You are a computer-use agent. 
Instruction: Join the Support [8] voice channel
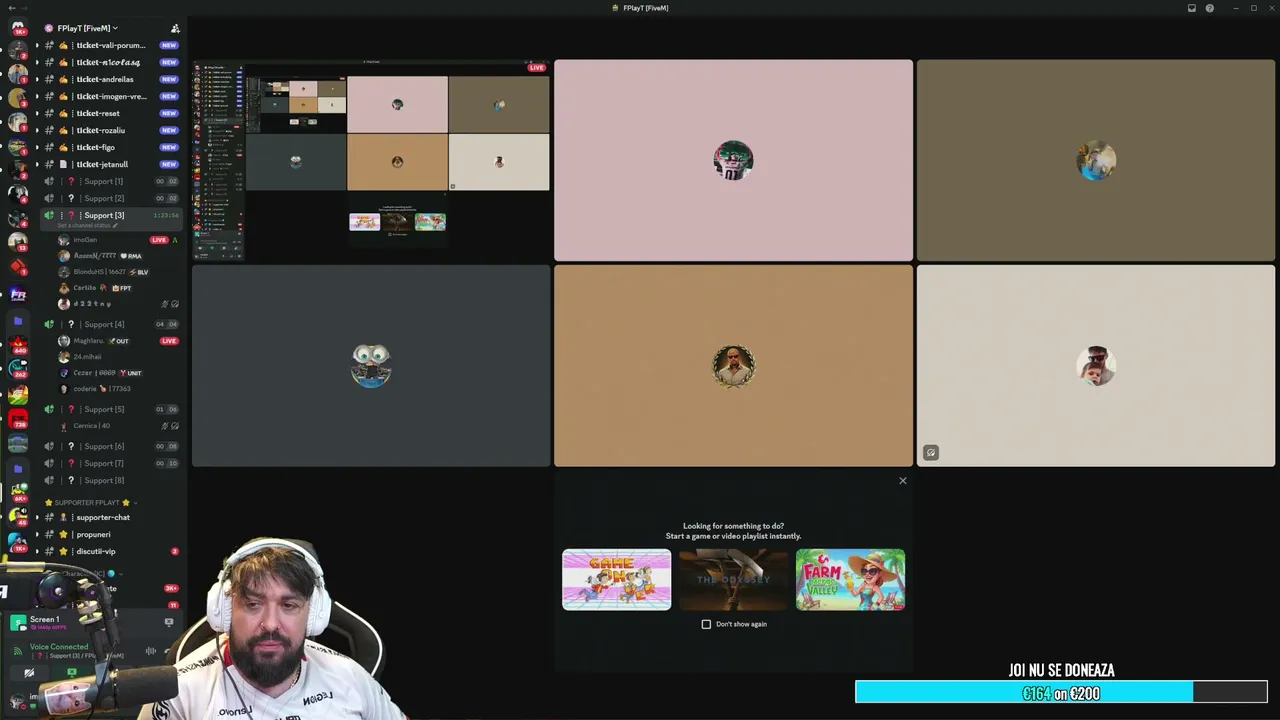tap(110, 480)
